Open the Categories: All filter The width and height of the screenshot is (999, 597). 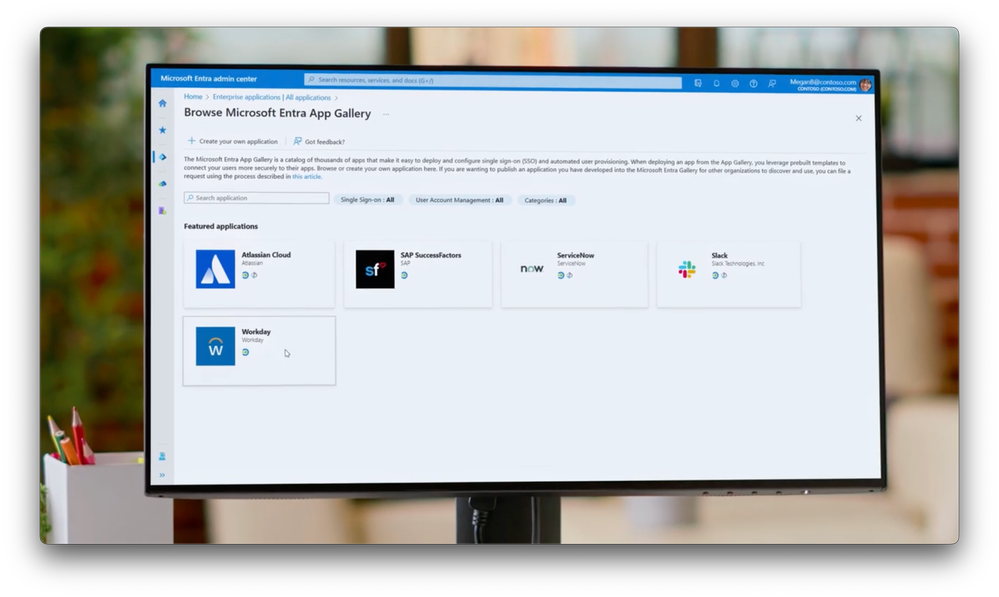545,200
